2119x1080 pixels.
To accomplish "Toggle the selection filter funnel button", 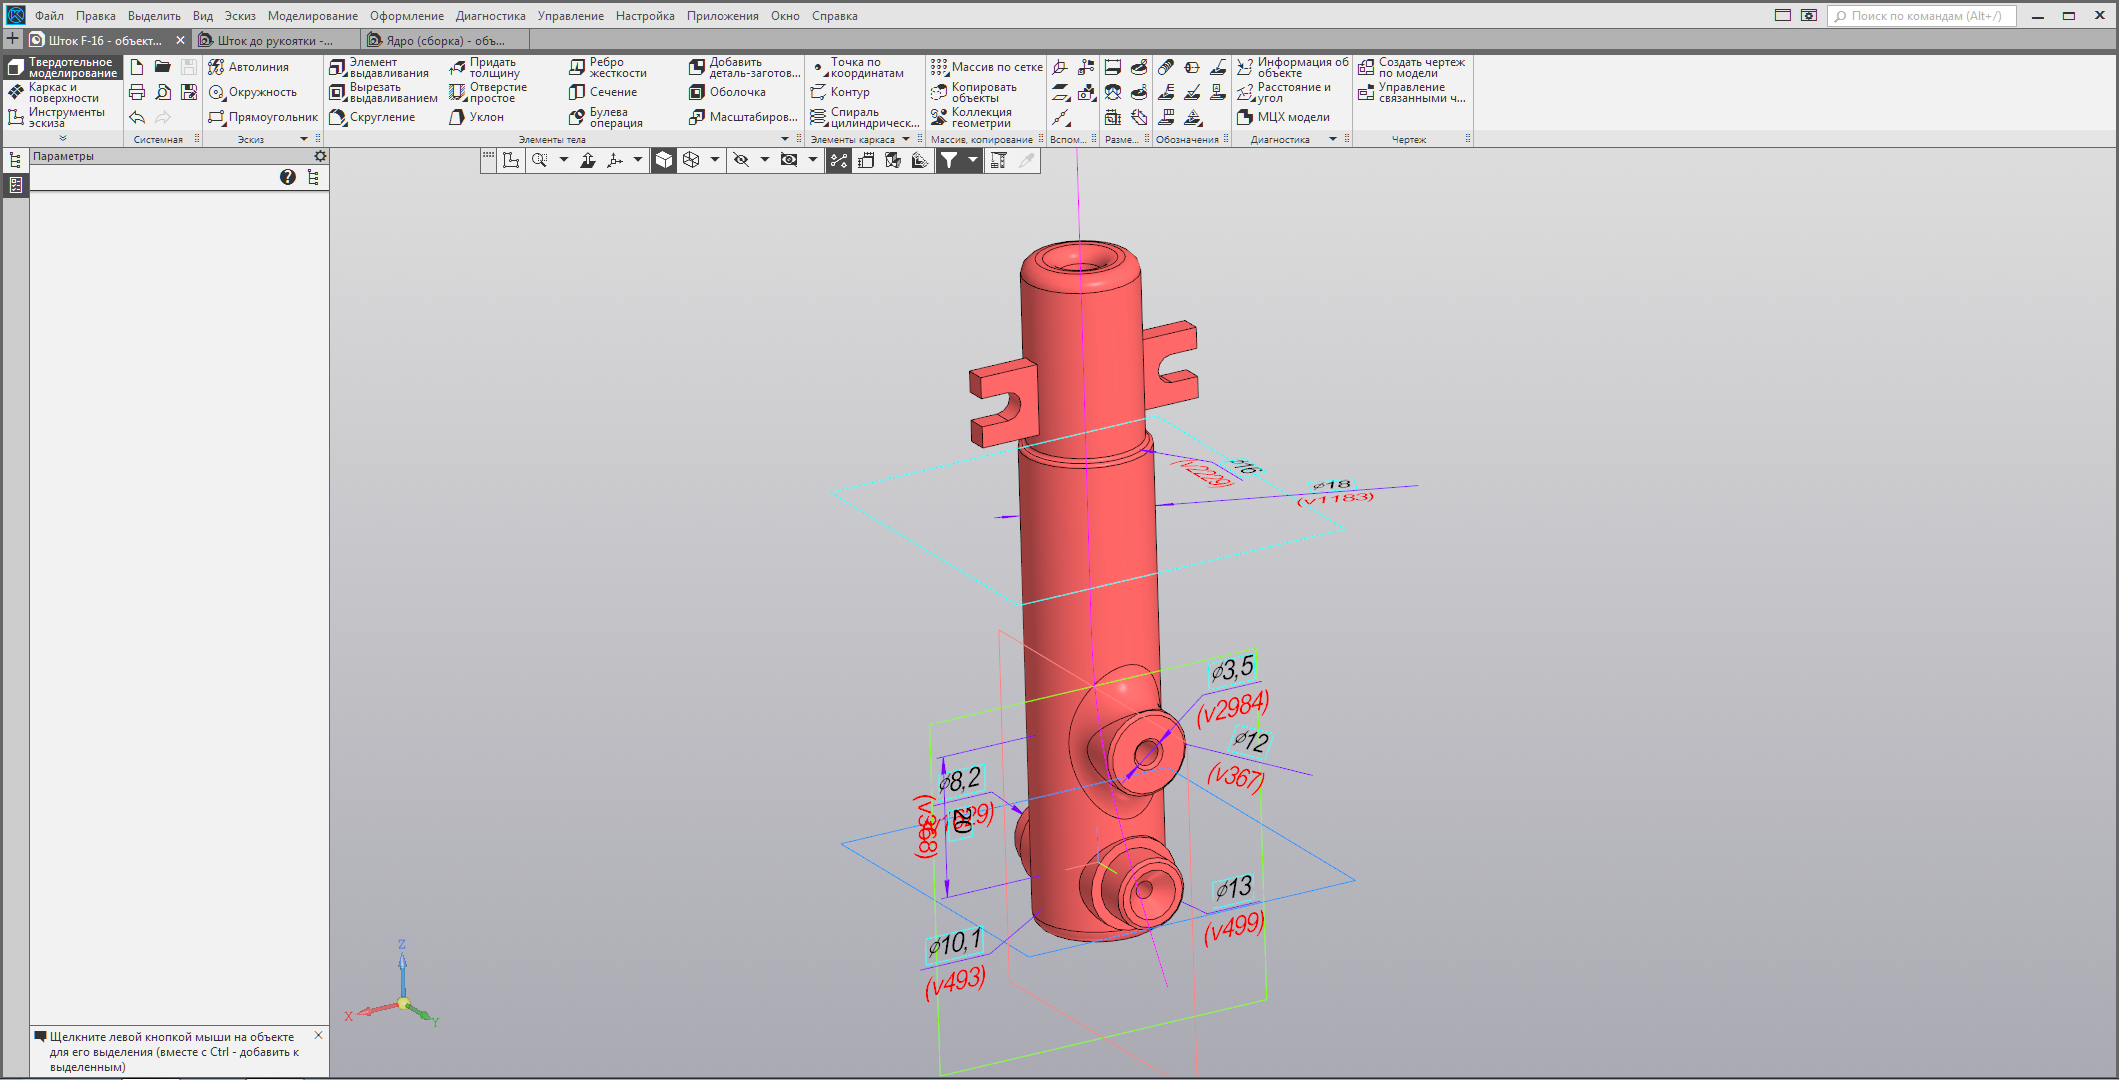I will tap(949, 160).
